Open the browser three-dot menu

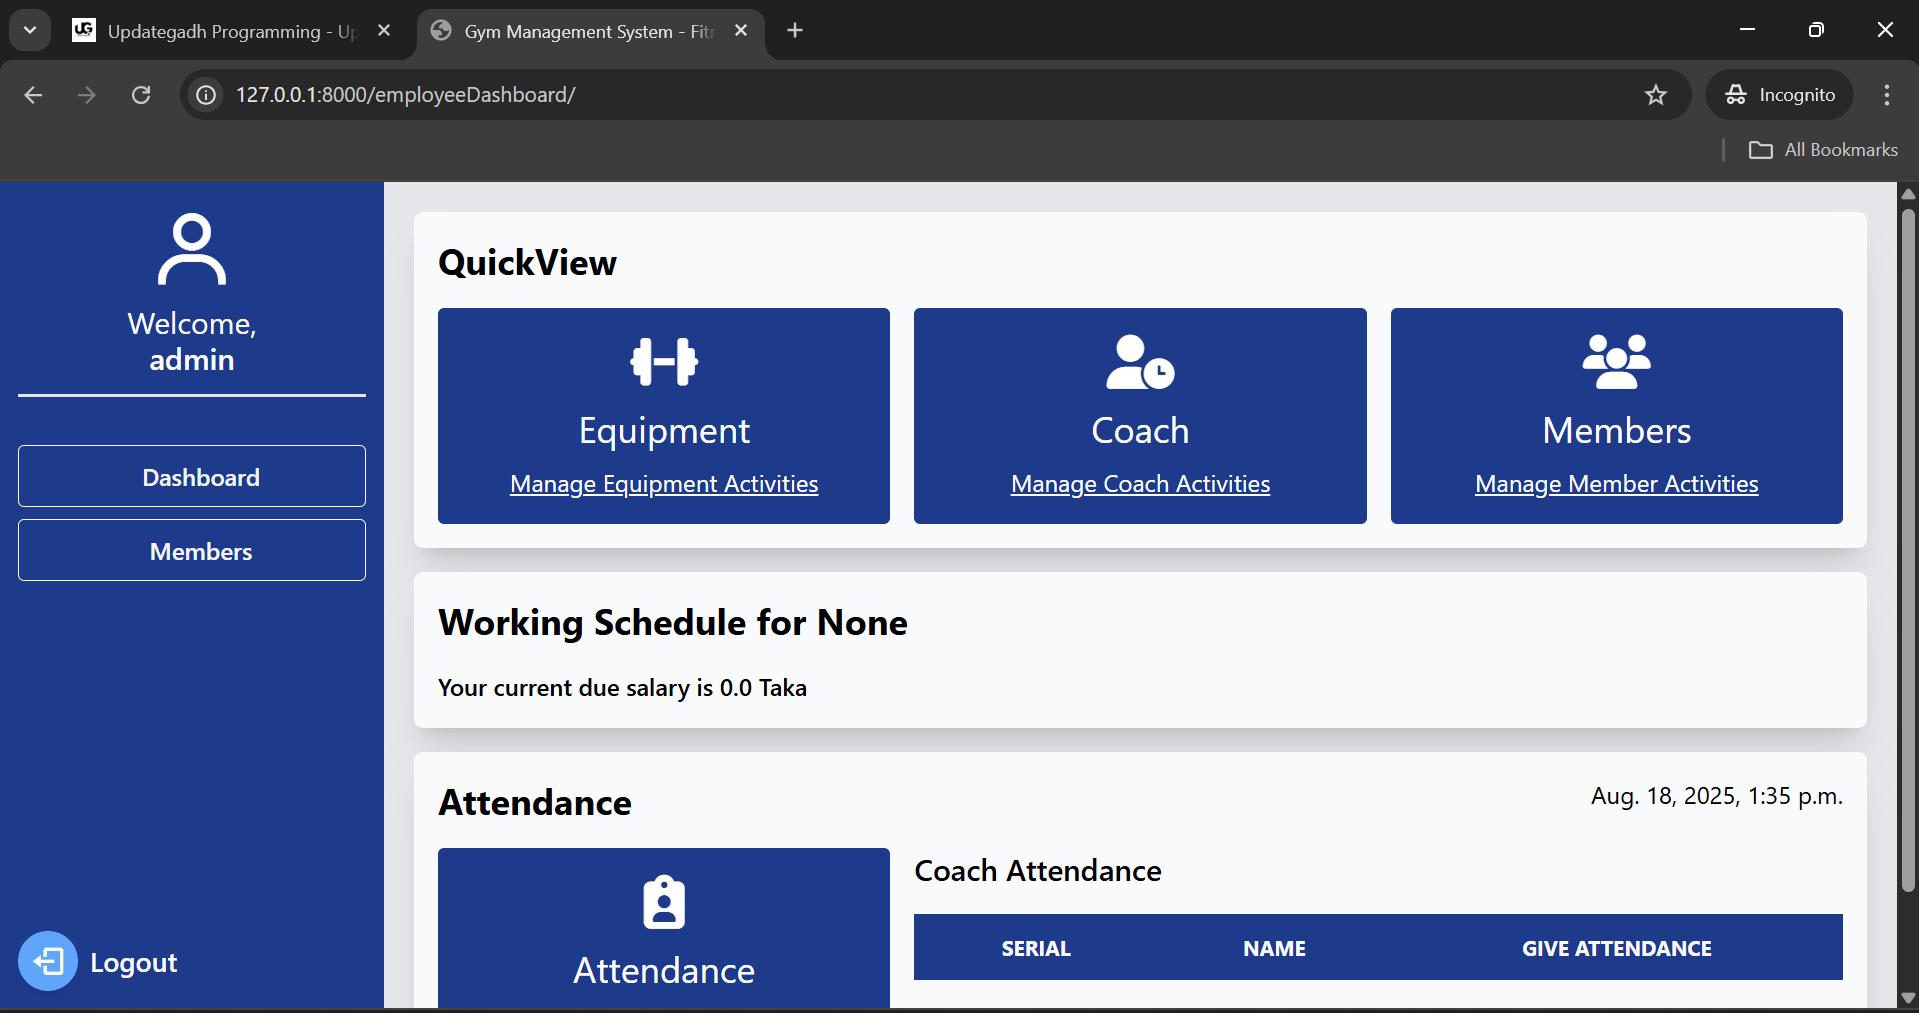[1886, 94]
